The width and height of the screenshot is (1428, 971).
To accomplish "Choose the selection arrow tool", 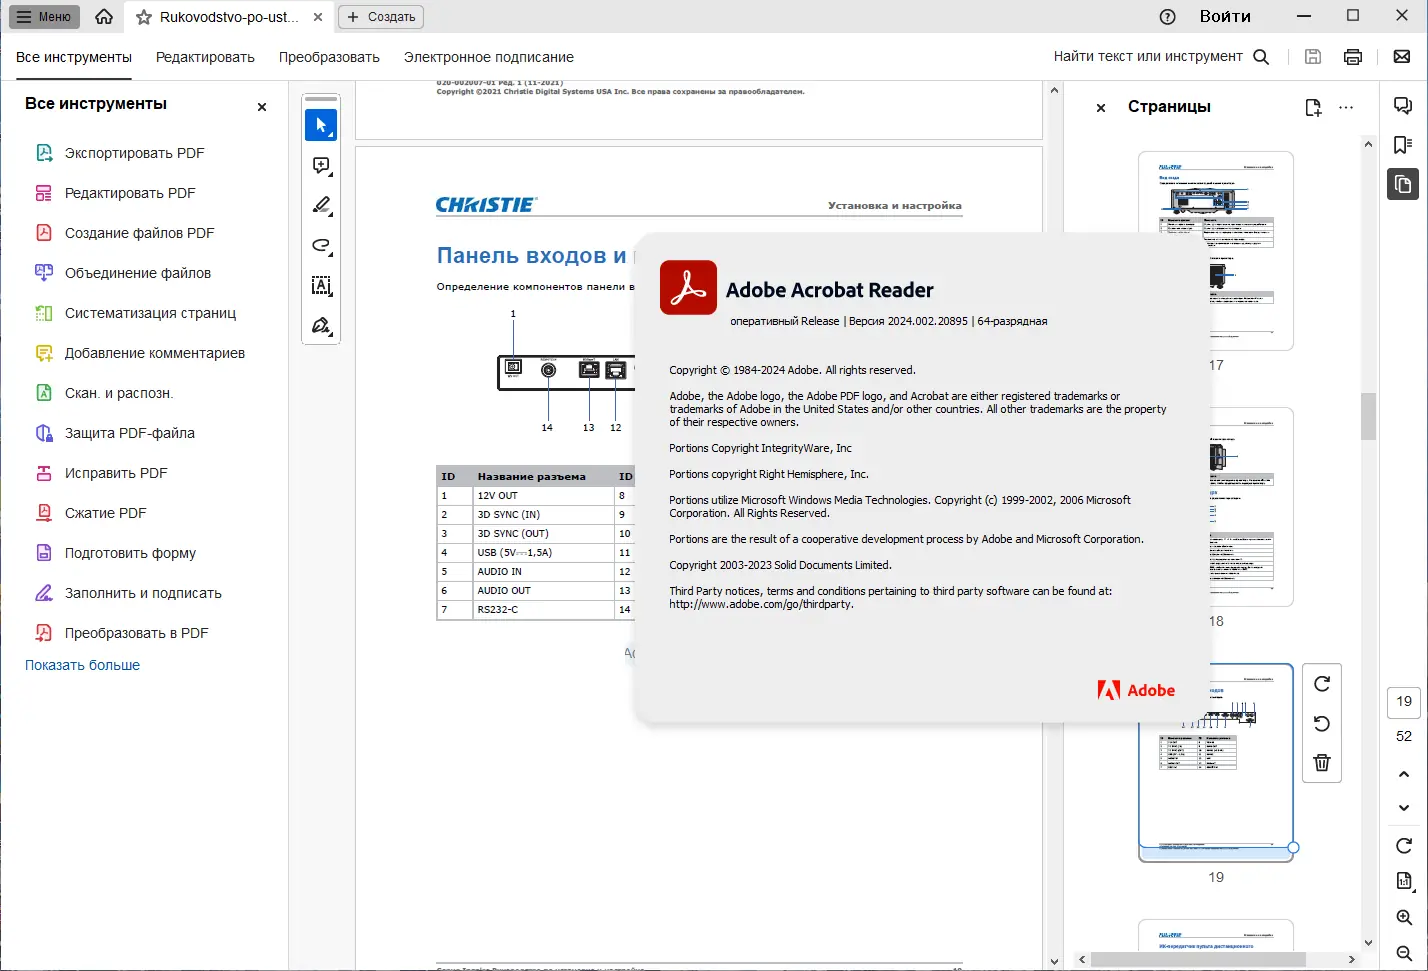I will pyautogui.click(x=321, y=125).
